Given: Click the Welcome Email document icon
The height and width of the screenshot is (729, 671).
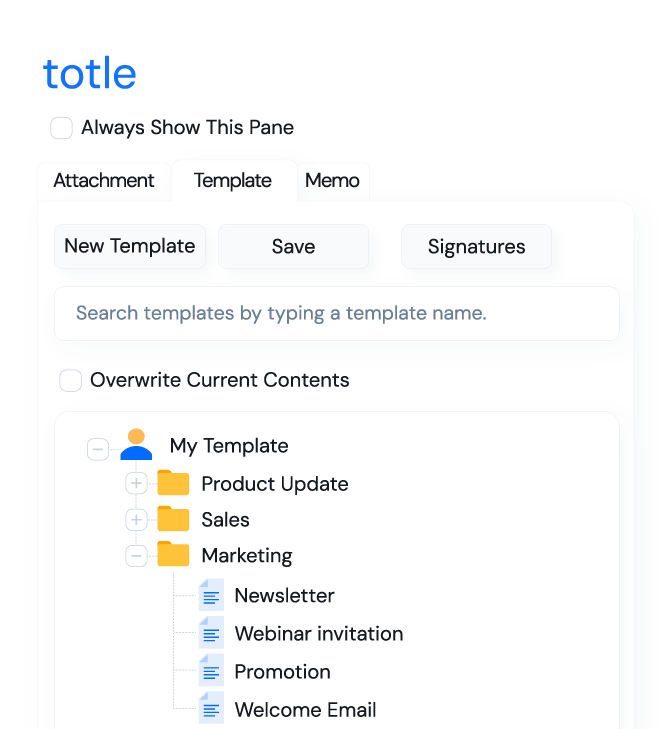Looking at the screenshot, I should coord(211,710).
